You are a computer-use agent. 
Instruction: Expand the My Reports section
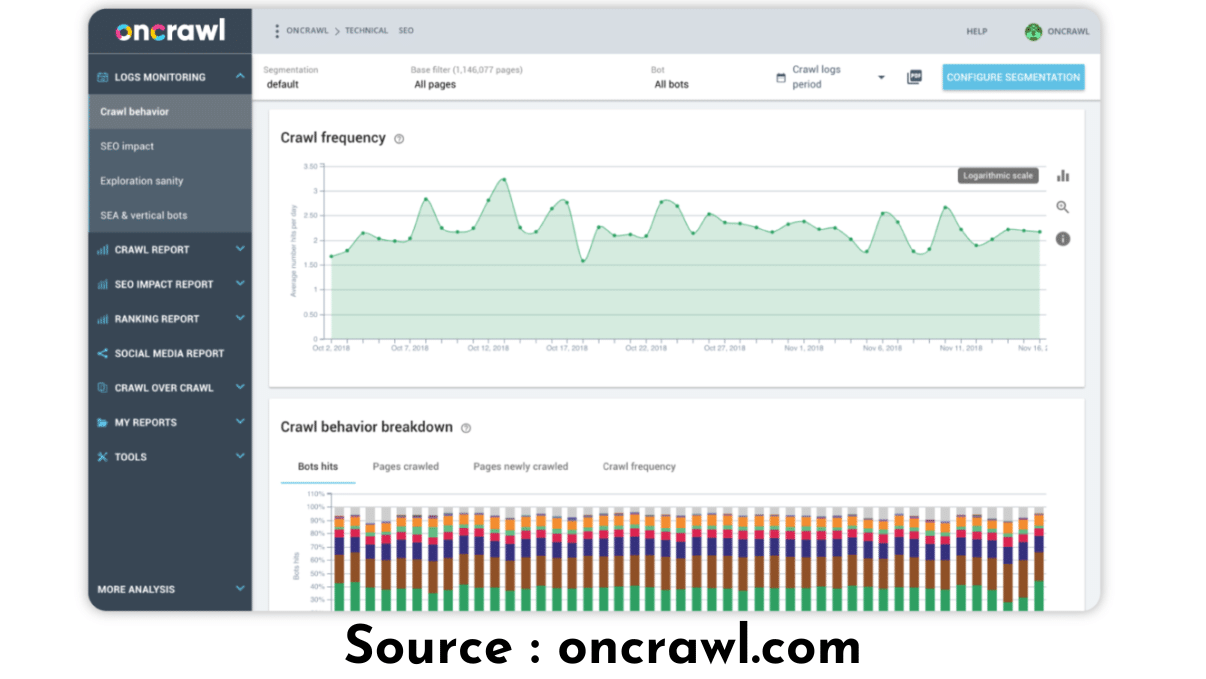[240, 422]
